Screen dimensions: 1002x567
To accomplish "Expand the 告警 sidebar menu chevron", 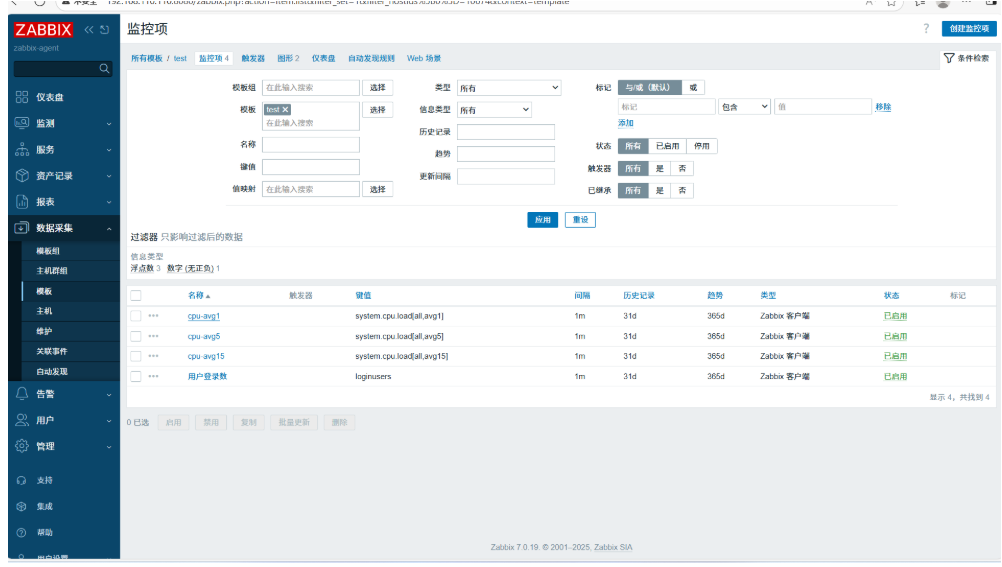I will pos(109,394).
